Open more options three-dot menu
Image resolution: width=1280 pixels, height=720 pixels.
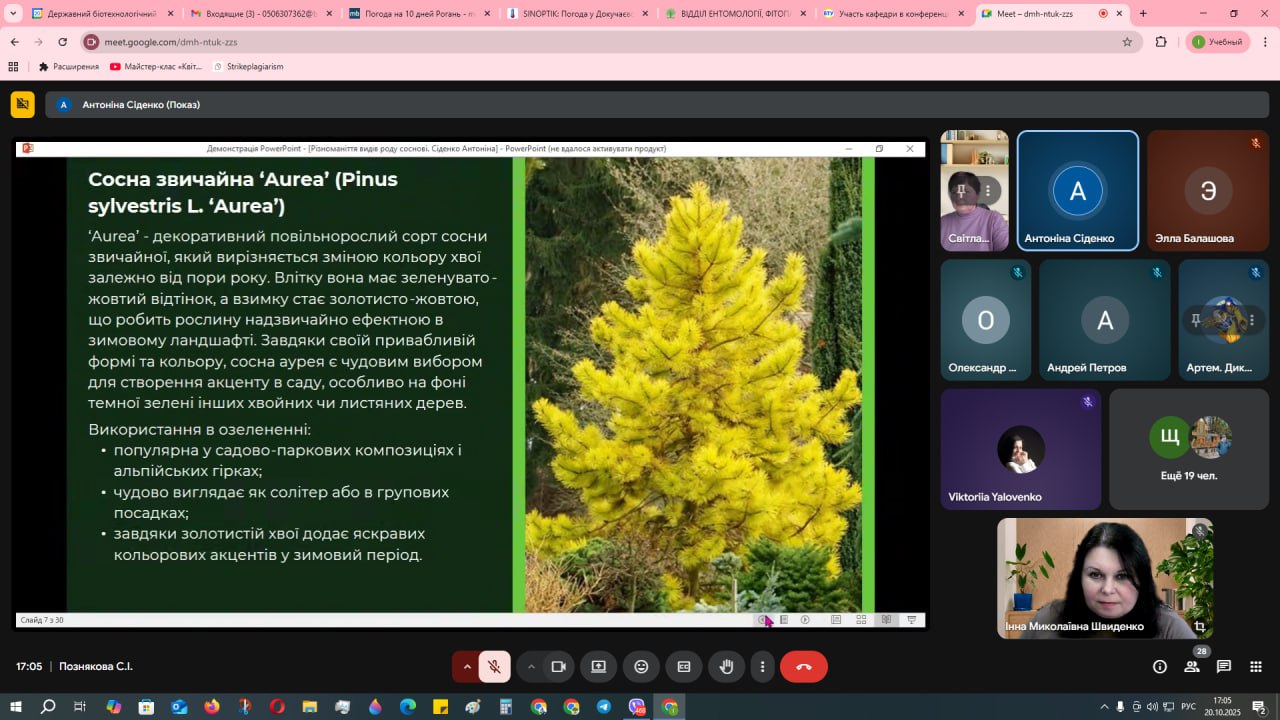tap(762, 667)
